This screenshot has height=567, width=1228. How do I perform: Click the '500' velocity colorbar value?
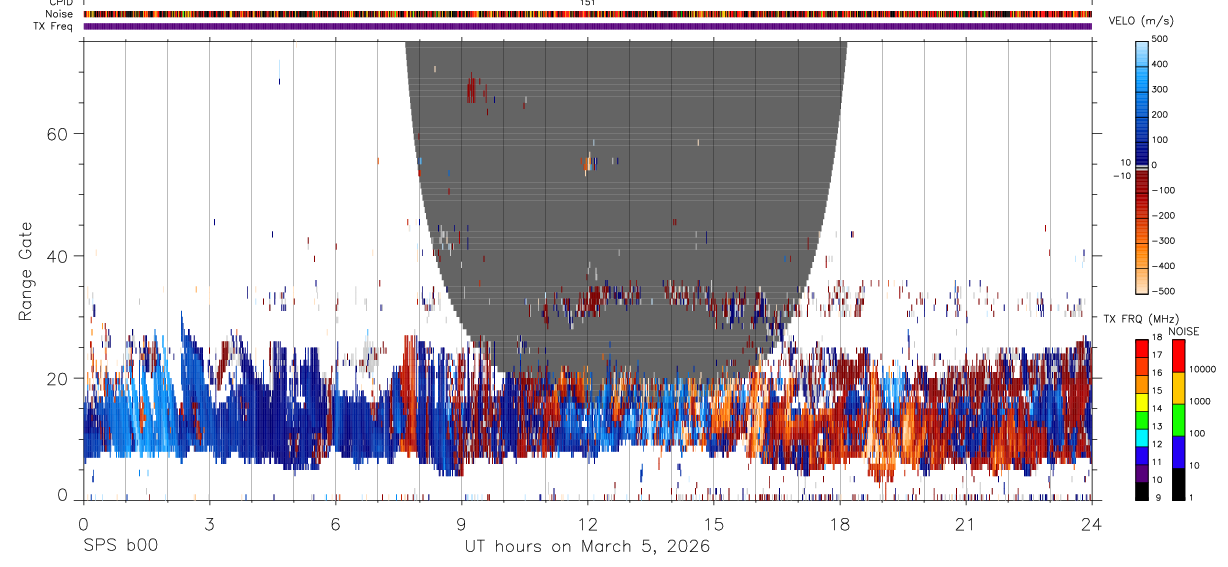tap(1160, 39)
